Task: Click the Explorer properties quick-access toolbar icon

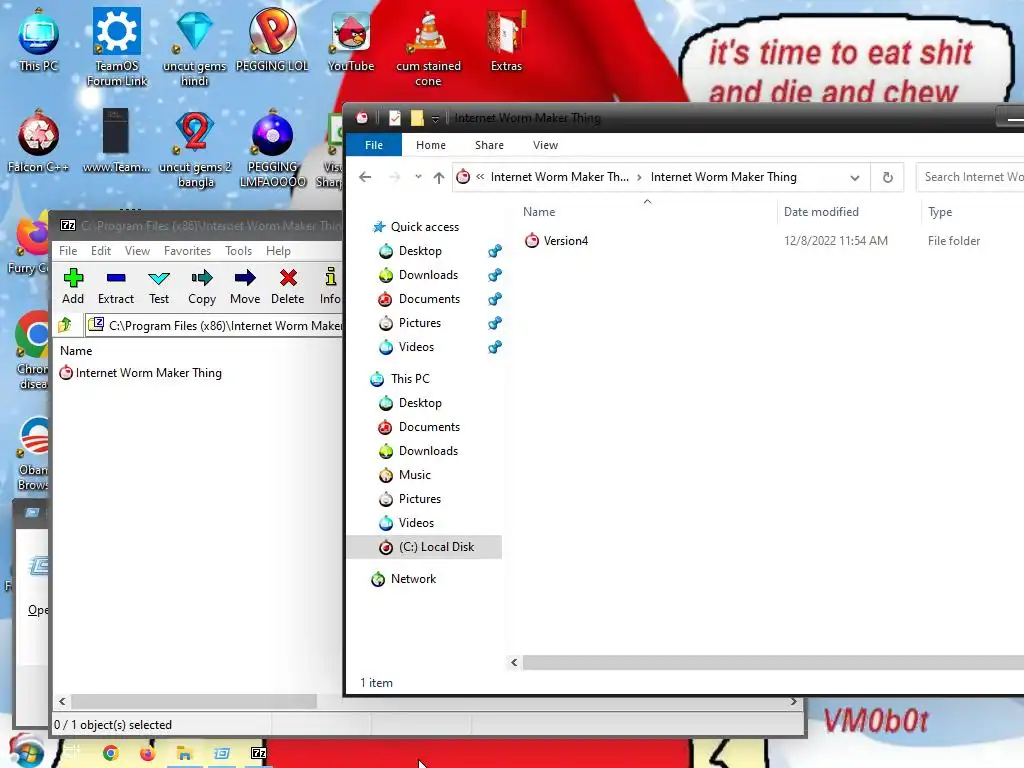Action: click(x=395, y=118)
